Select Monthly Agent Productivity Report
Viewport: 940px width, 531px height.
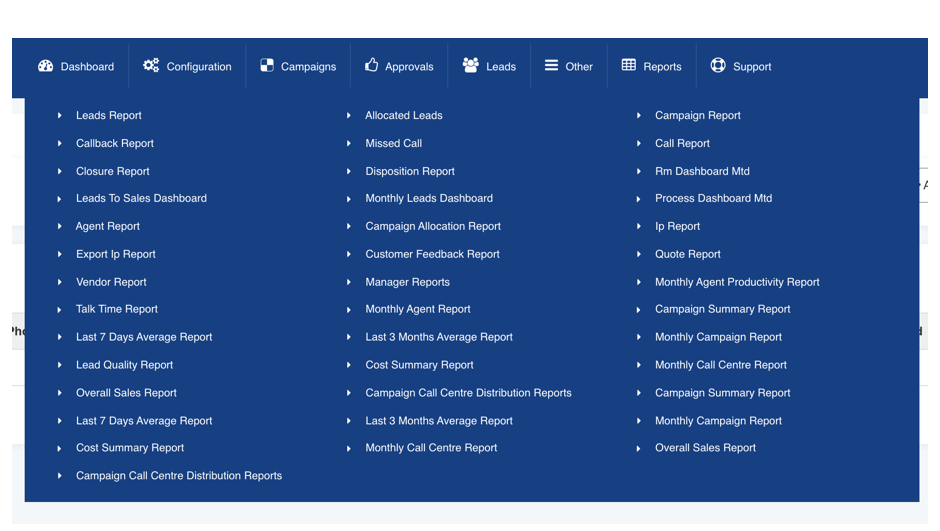point(737,283)
